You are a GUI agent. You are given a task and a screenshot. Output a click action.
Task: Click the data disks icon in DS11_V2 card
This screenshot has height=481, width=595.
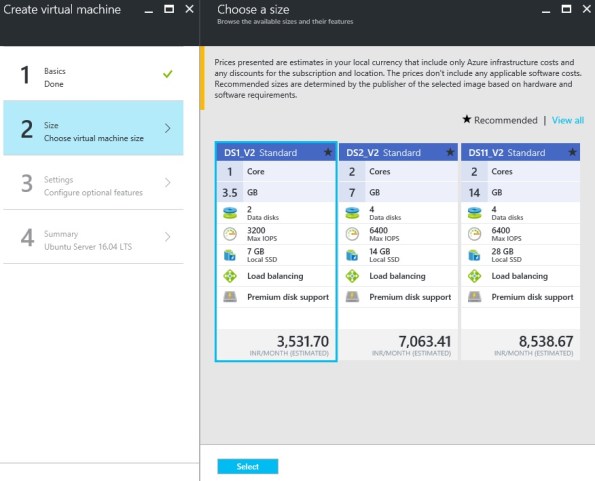click(474, 213)
